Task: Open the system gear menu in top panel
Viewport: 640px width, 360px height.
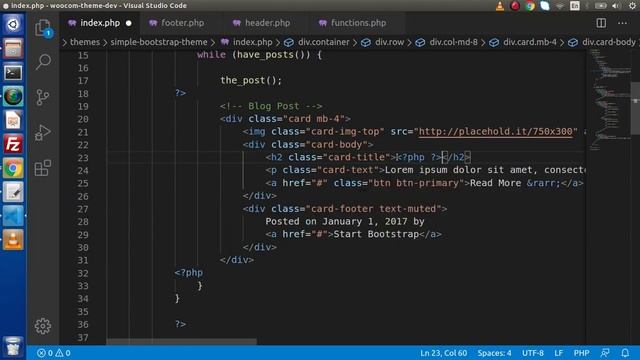Action: pos(632,6)
